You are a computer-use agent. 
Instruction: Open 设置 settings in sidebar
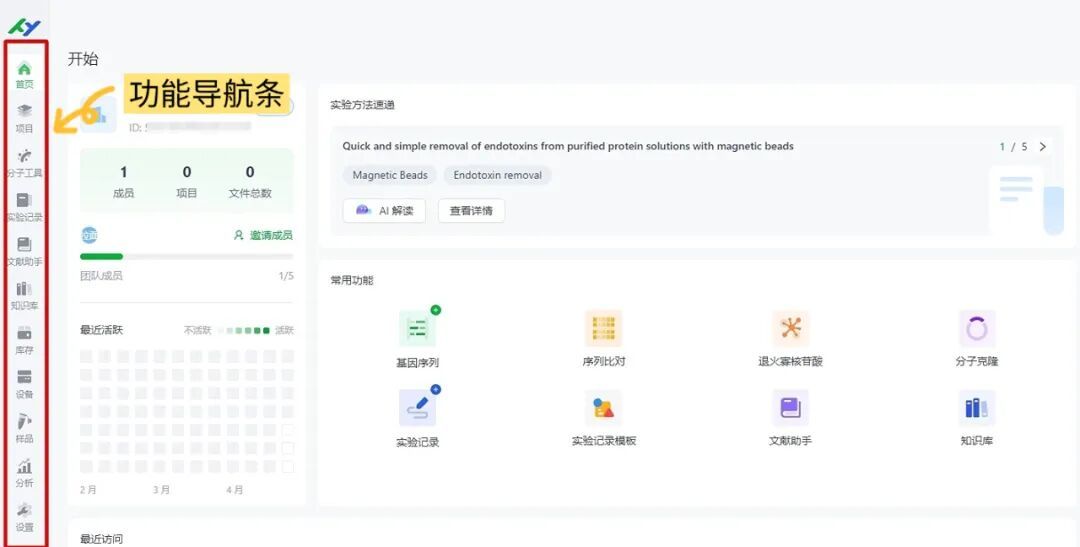click(24, 516)
